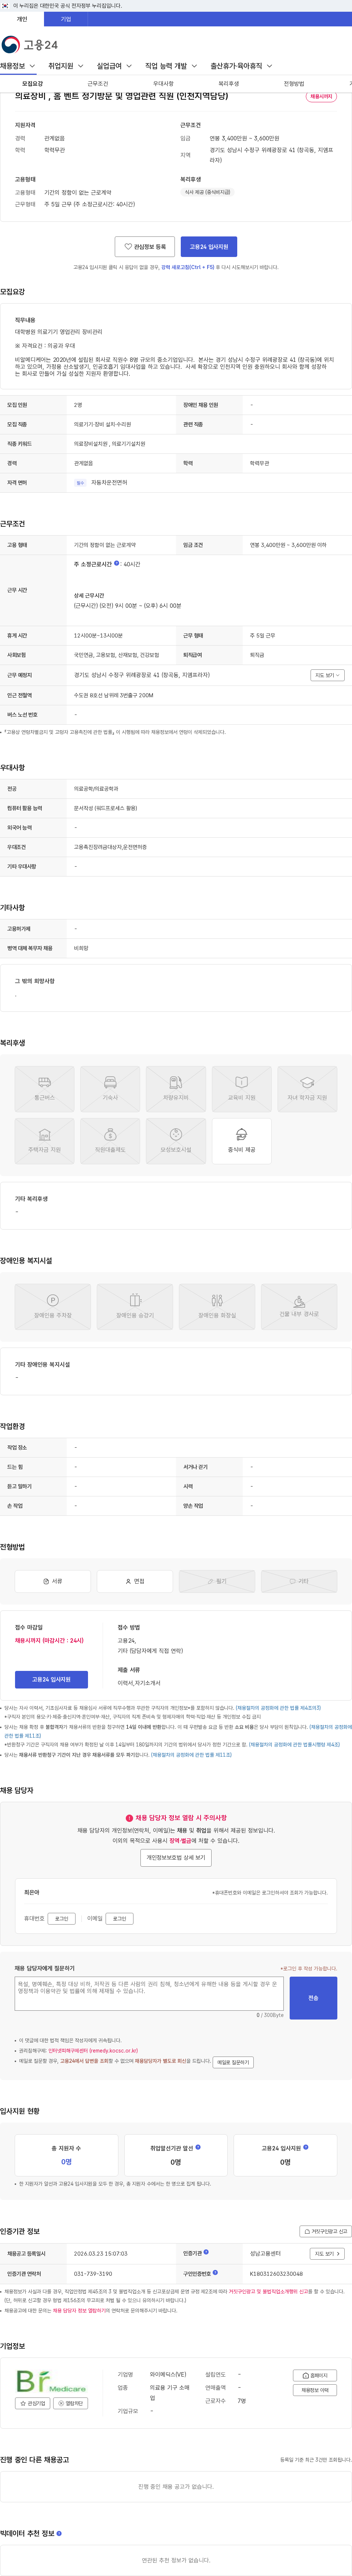
Task: Open the 메일로 질문하기 button
Action: pyautogui.click(x=233, y=2062)
